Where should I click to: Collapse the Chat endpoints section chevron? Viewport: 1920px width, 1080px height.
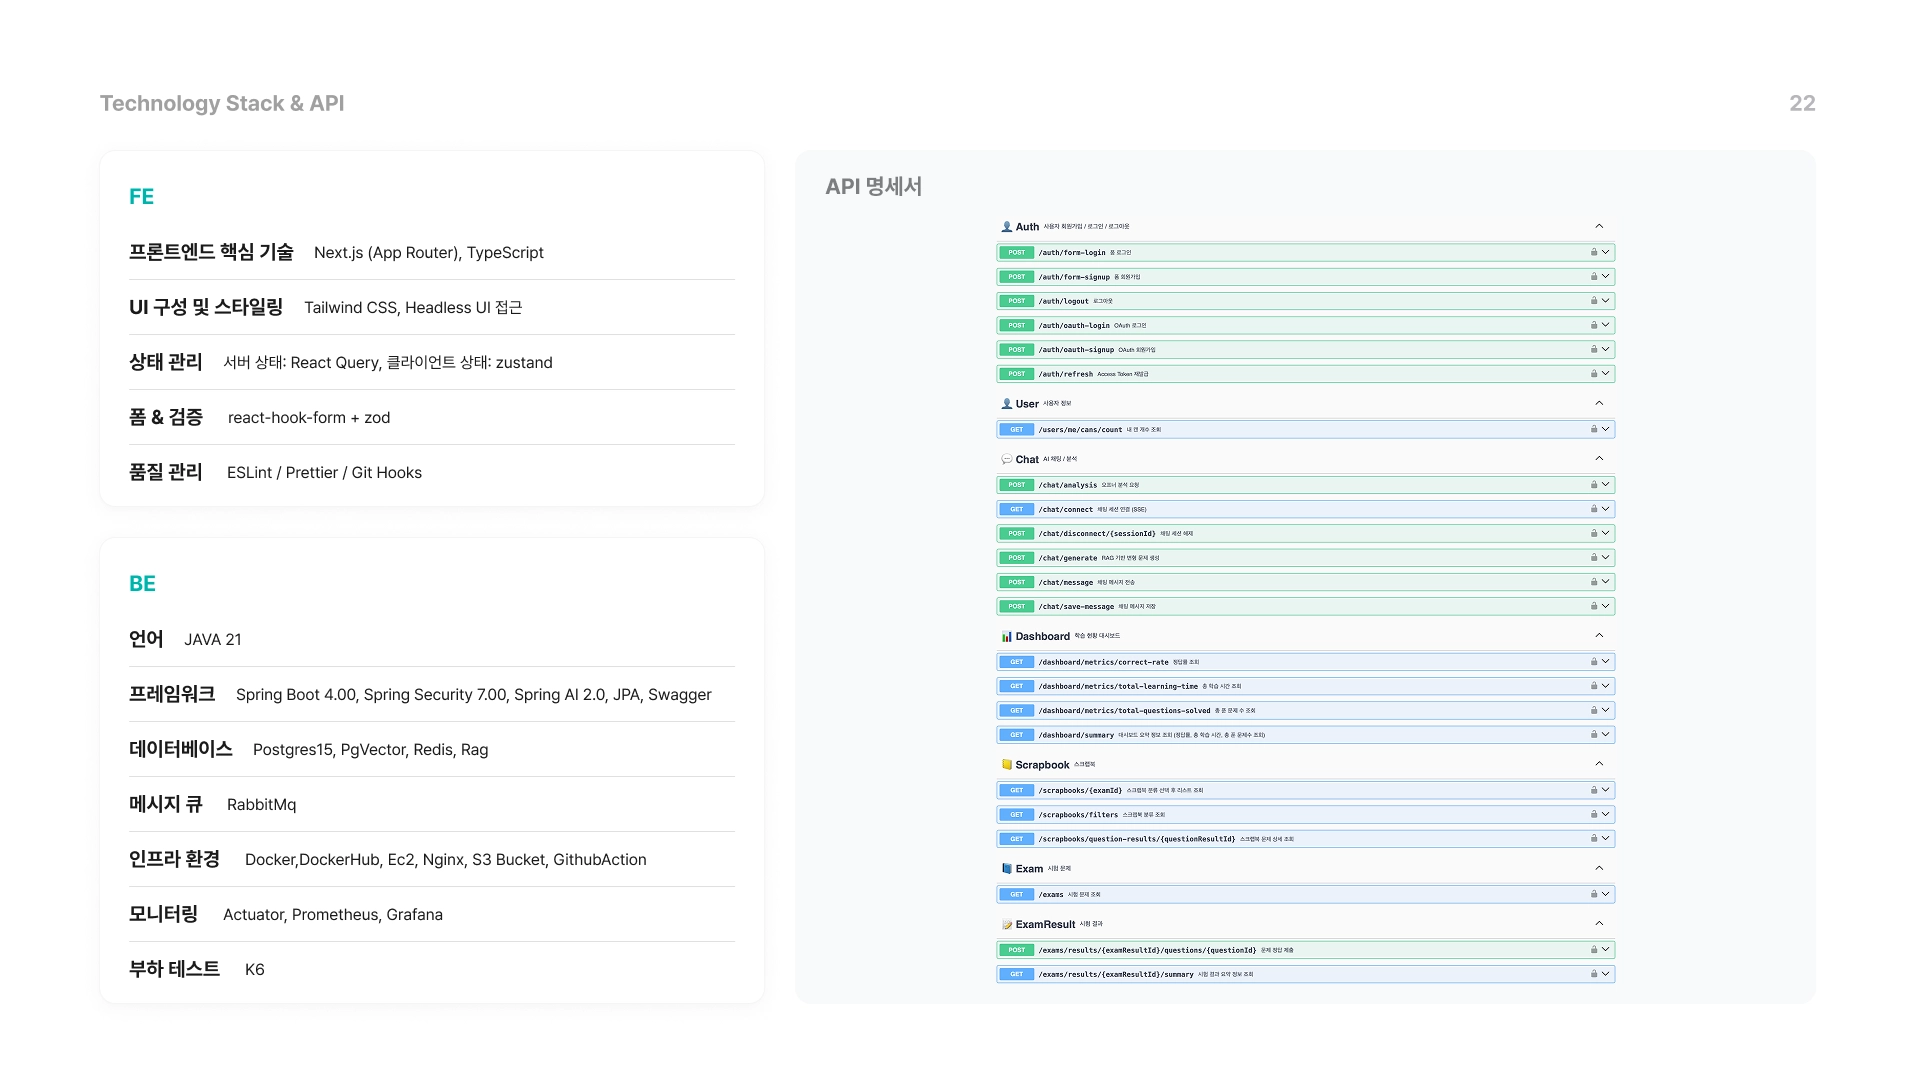click(1599, 458)
